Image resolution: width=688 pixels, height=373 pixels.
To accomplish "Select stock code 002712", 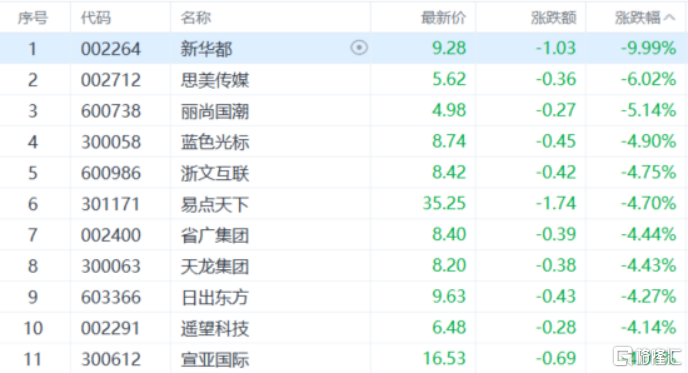I will 111,80.
